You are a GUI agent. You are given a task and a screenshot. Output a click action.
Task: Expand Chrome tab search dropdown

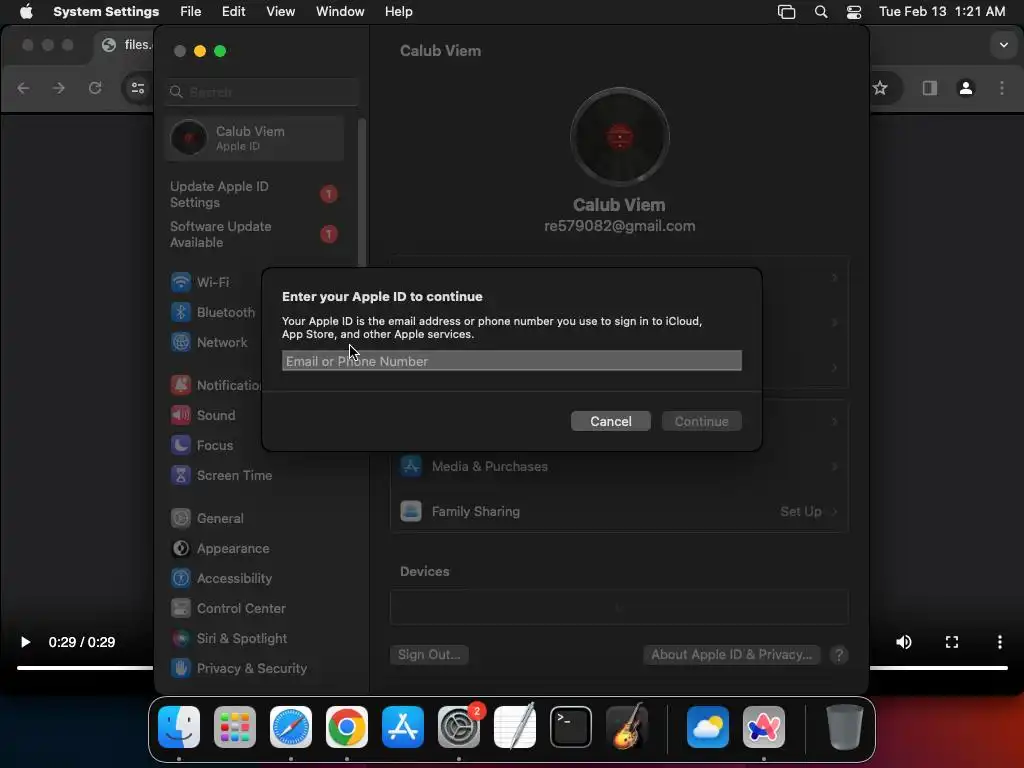tap(1004, 45)
